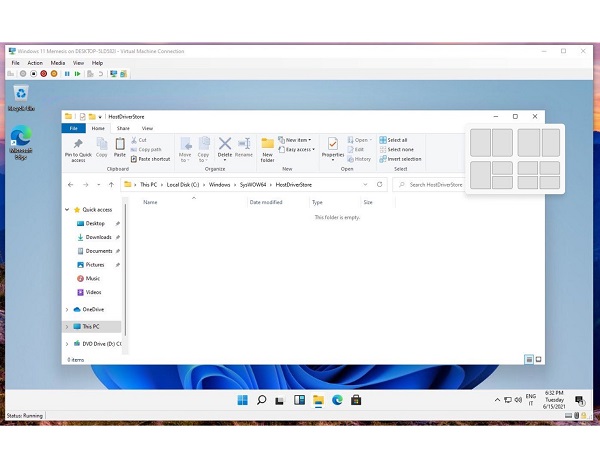Open Task View on the taskbar

tap(280, 401)
